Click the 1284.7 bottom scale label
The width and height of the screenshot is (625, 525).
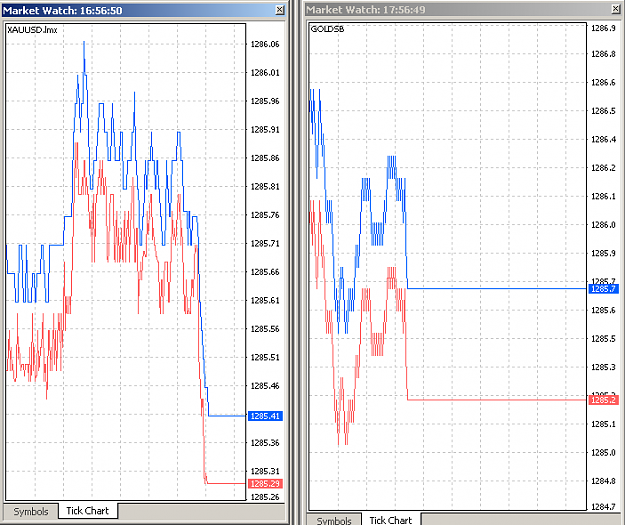[x=603, y=507]
